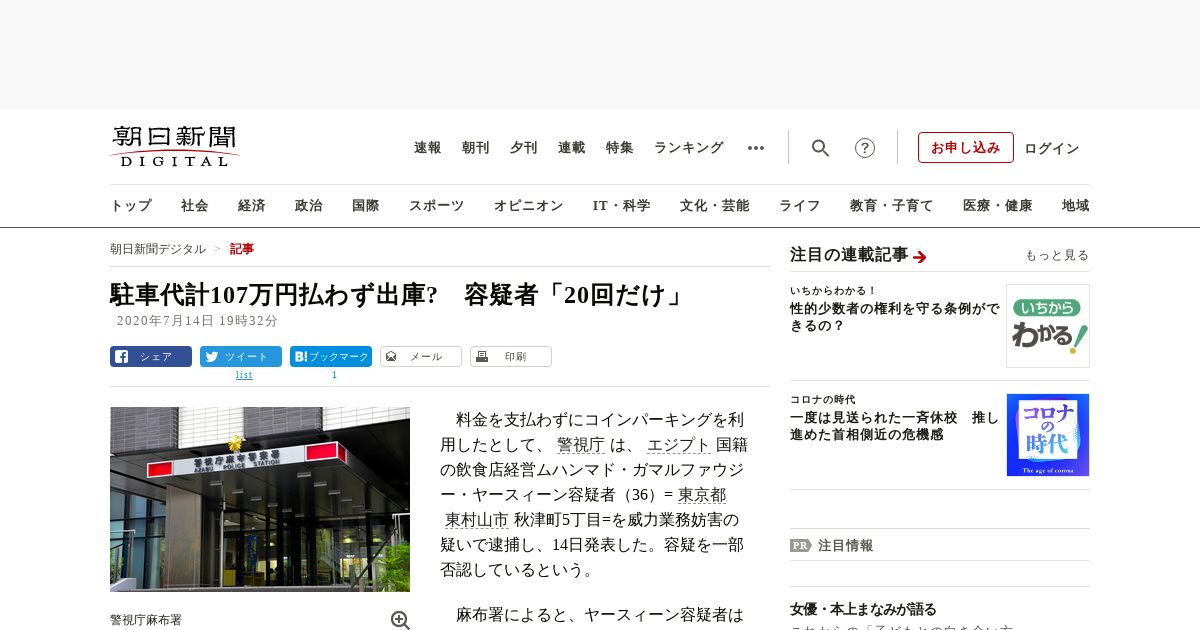Select the 社会 category tab
The width and height of the screenshot is (1200, 630).
195,206
